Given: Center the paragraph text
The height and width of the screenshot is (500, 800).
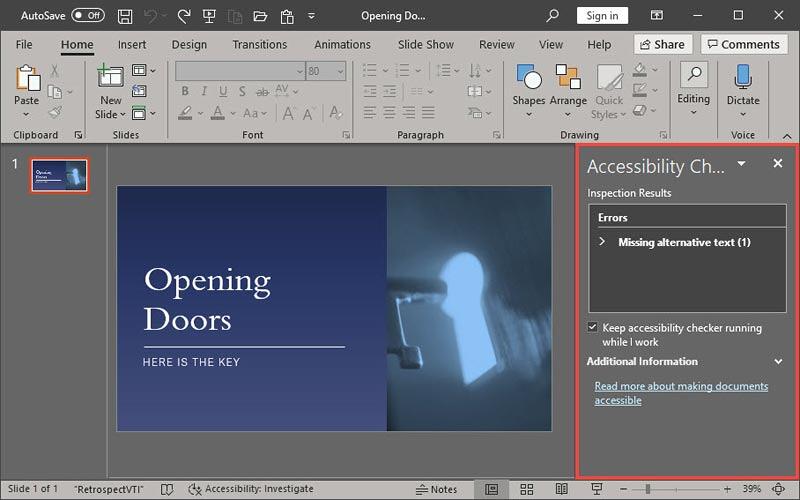Looking at the screenshot, I should 389,112.
